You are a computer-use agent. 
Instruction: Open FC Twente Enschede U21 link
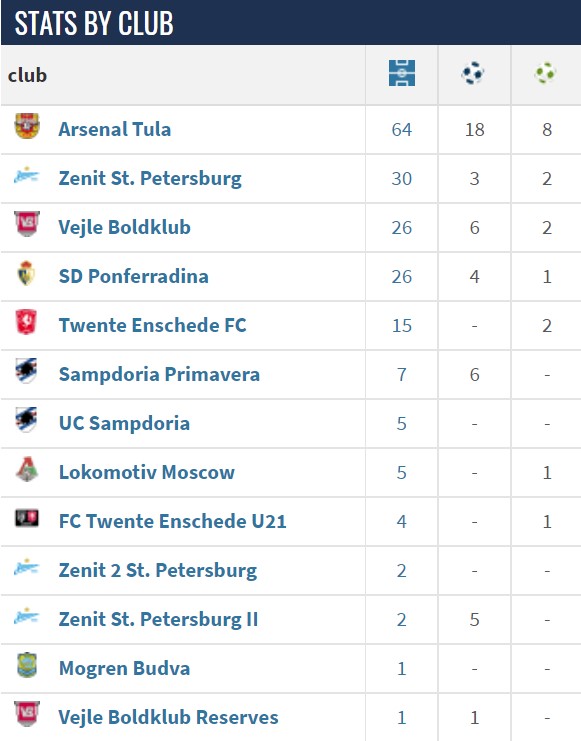point(173,521)
